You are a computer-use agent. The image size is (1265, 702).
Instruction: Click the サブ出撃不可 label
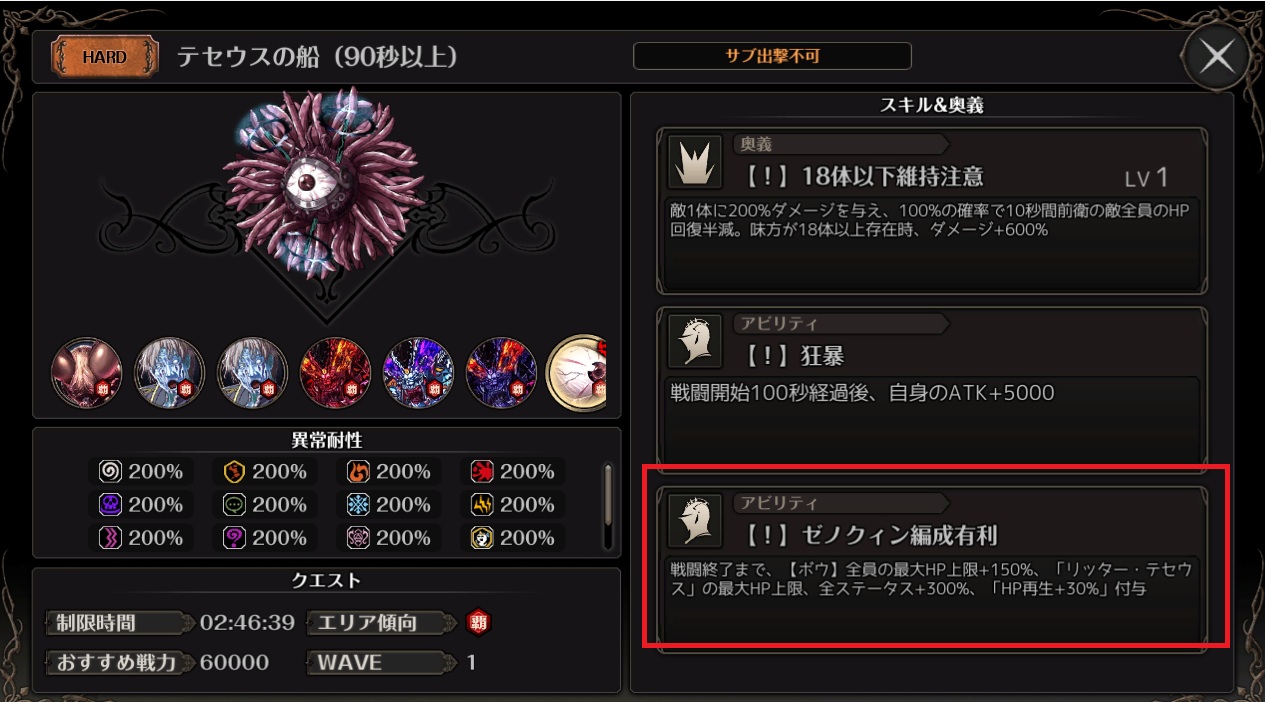(x=772, y=56)
